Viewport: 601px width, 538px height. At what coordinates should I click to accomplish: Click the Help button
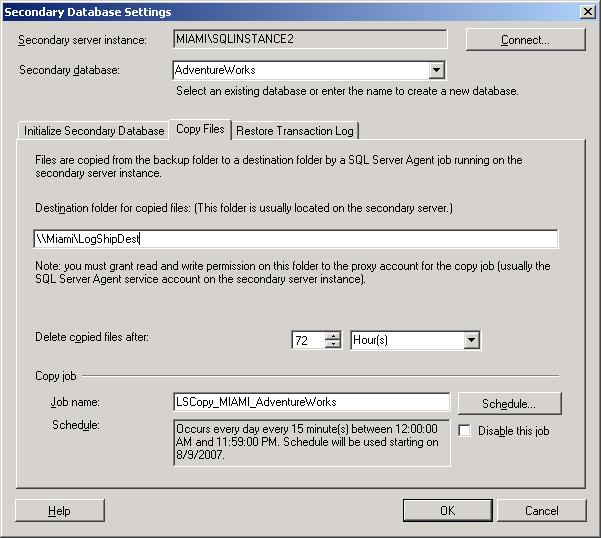click(59, 511)
